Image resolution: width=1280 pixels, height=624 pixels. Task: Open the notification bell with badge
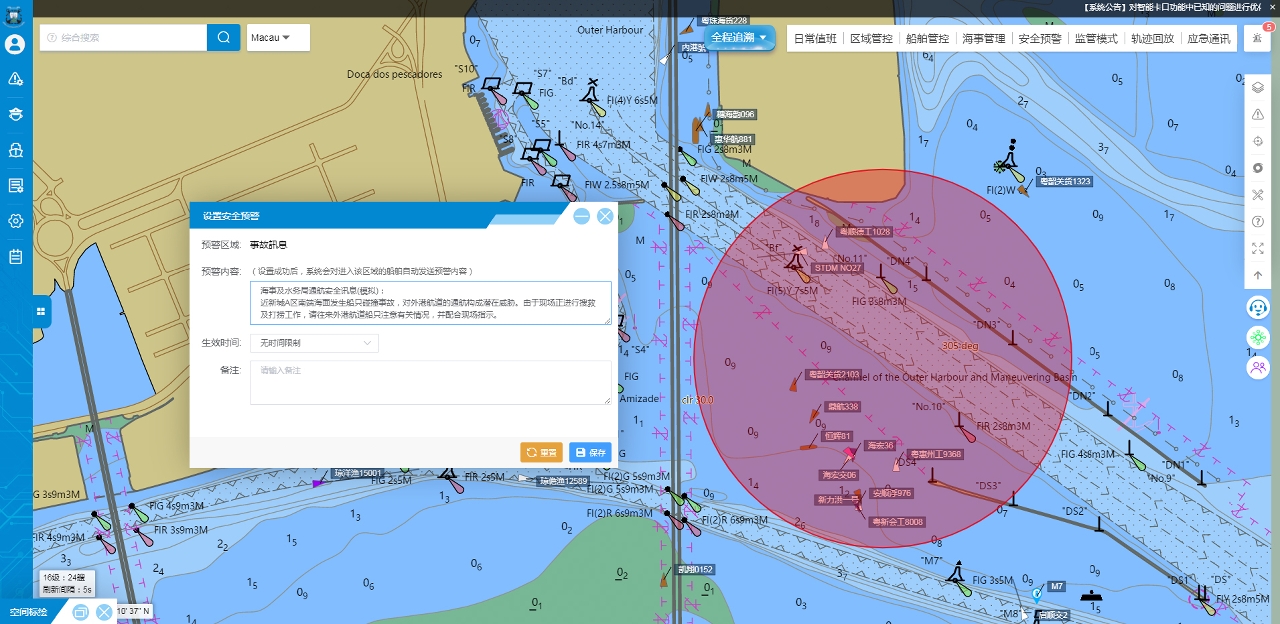(x=1257, y=38)
